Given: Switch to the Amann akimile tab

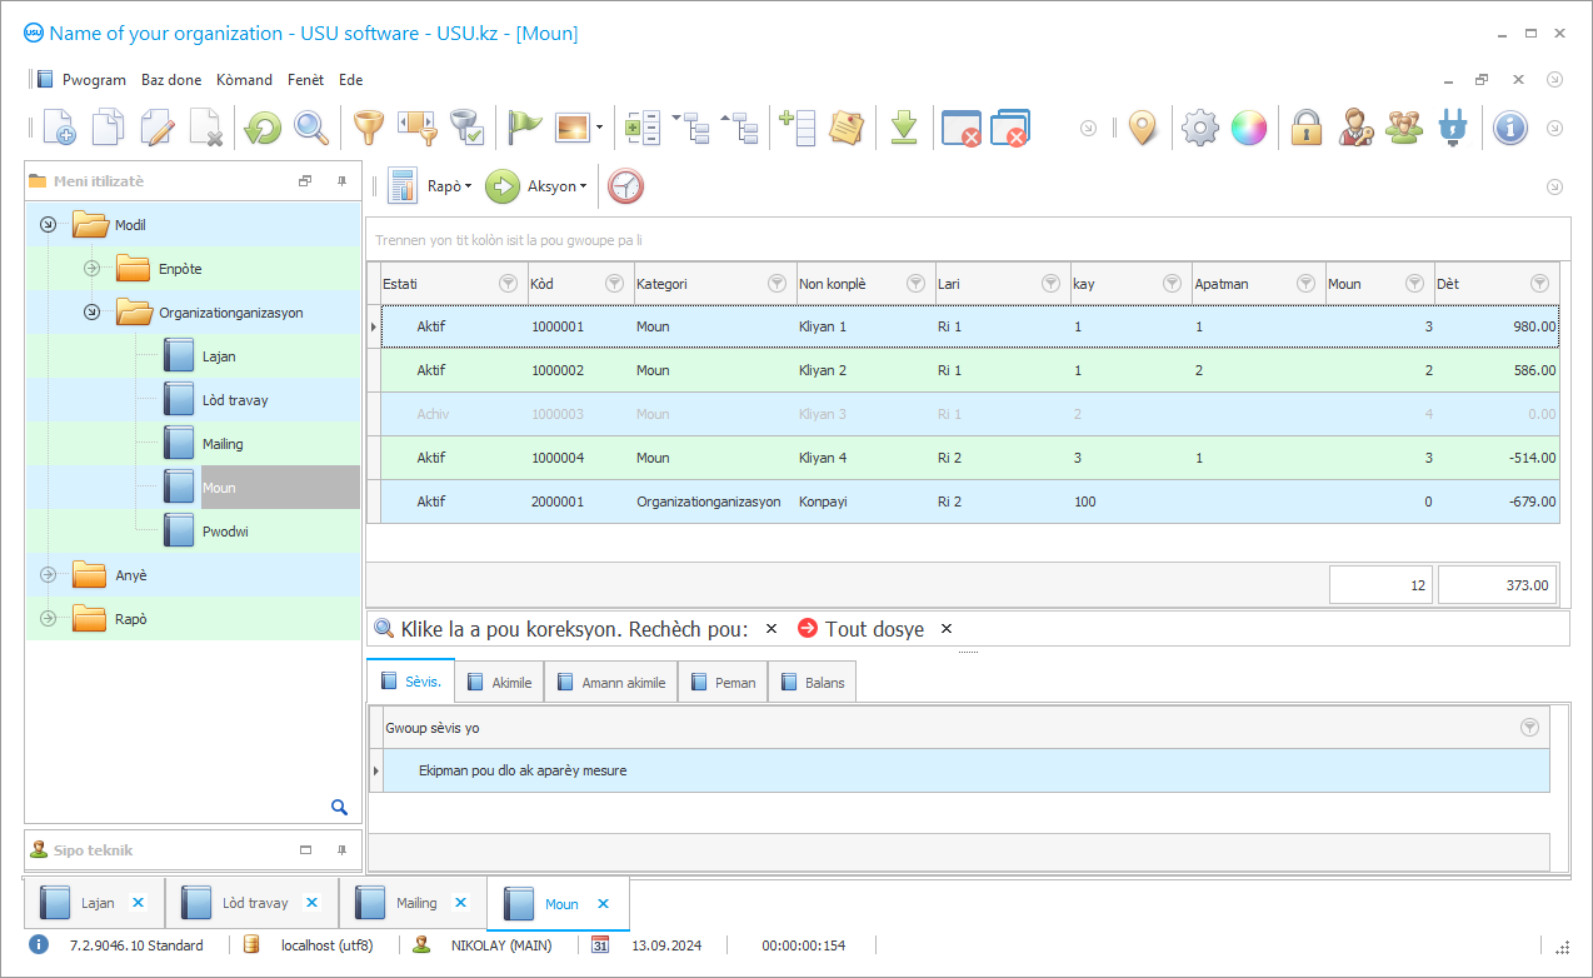Looking at the screenshot, I should click(x=611, y=683).
